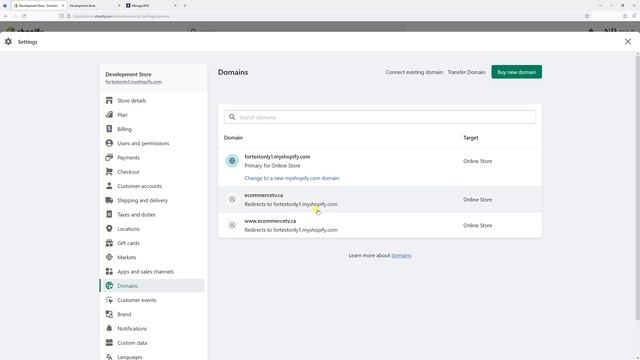This screenshot has height=360, width=640.
Task: Click Shipping and delivery truck icon
Action: tap(109, 200)
